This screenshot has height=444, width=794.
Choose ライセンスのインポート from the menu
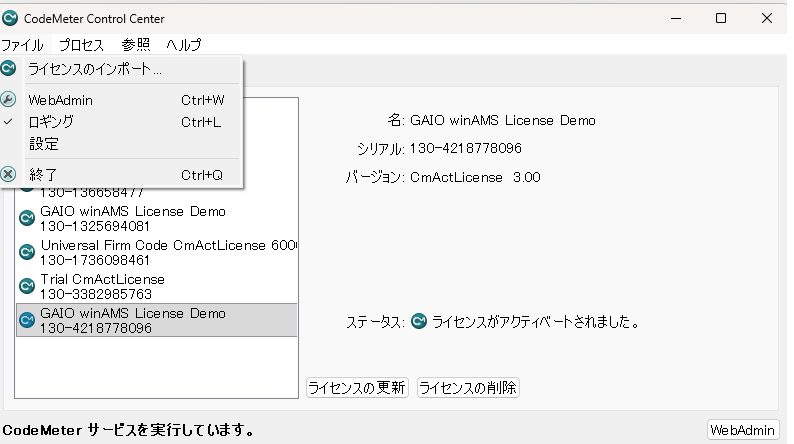pos(95,69)
